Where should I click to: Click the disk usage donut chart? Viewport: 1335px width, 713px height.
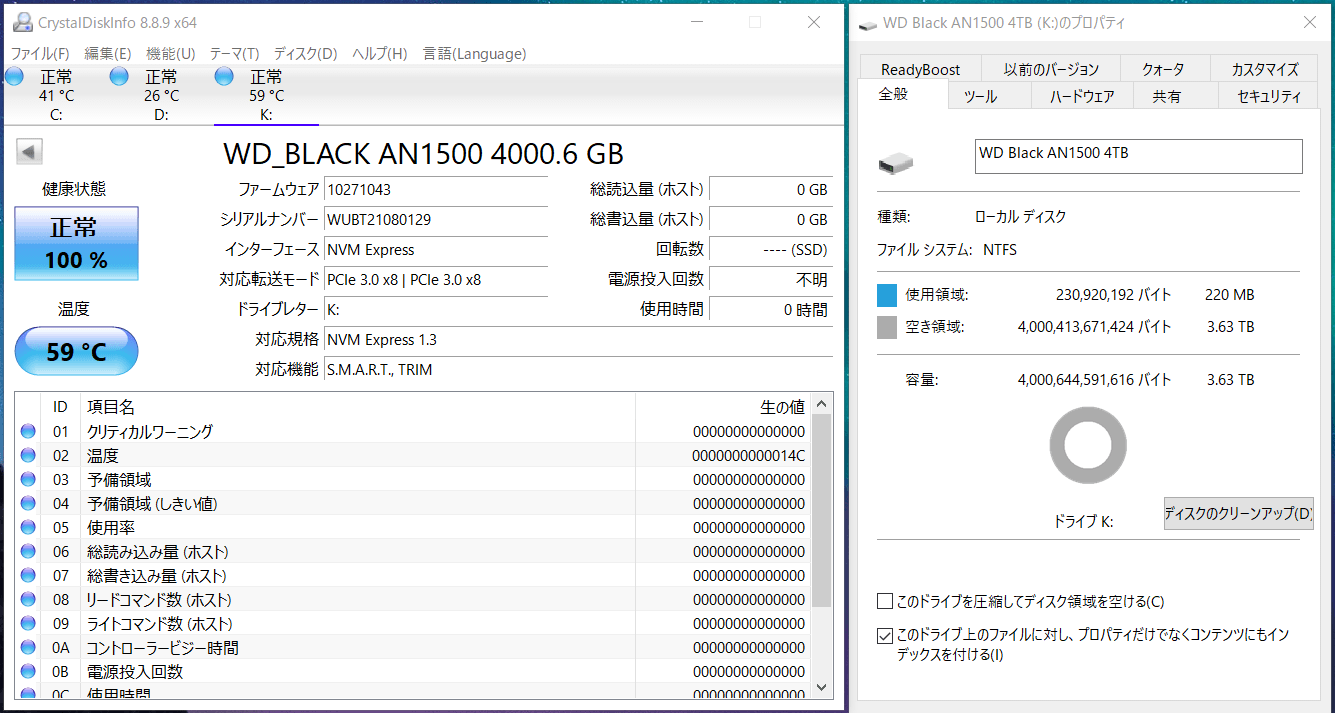pos(1088,447)
